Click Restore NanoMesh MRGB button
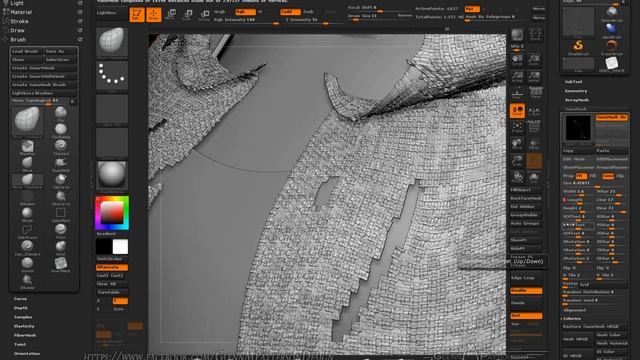Screen dimensions: 640x360 595,327
